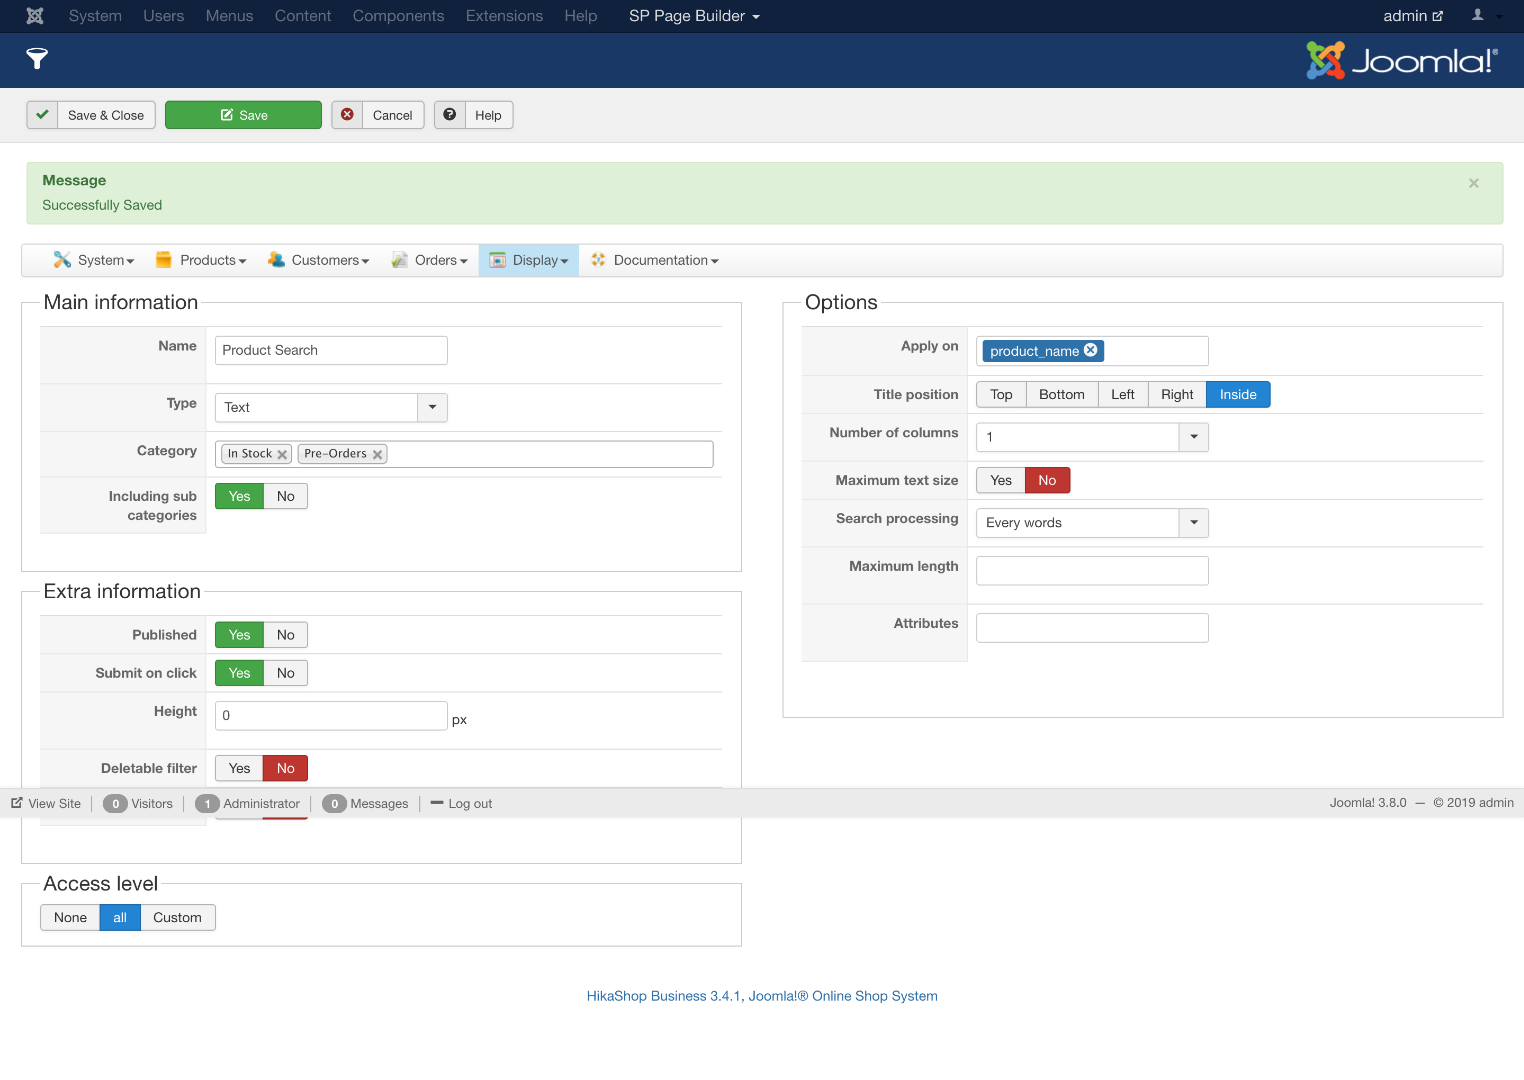Open the Content top menu
This screenshot has width=1524, height=1080.
[x=303, y=16]
